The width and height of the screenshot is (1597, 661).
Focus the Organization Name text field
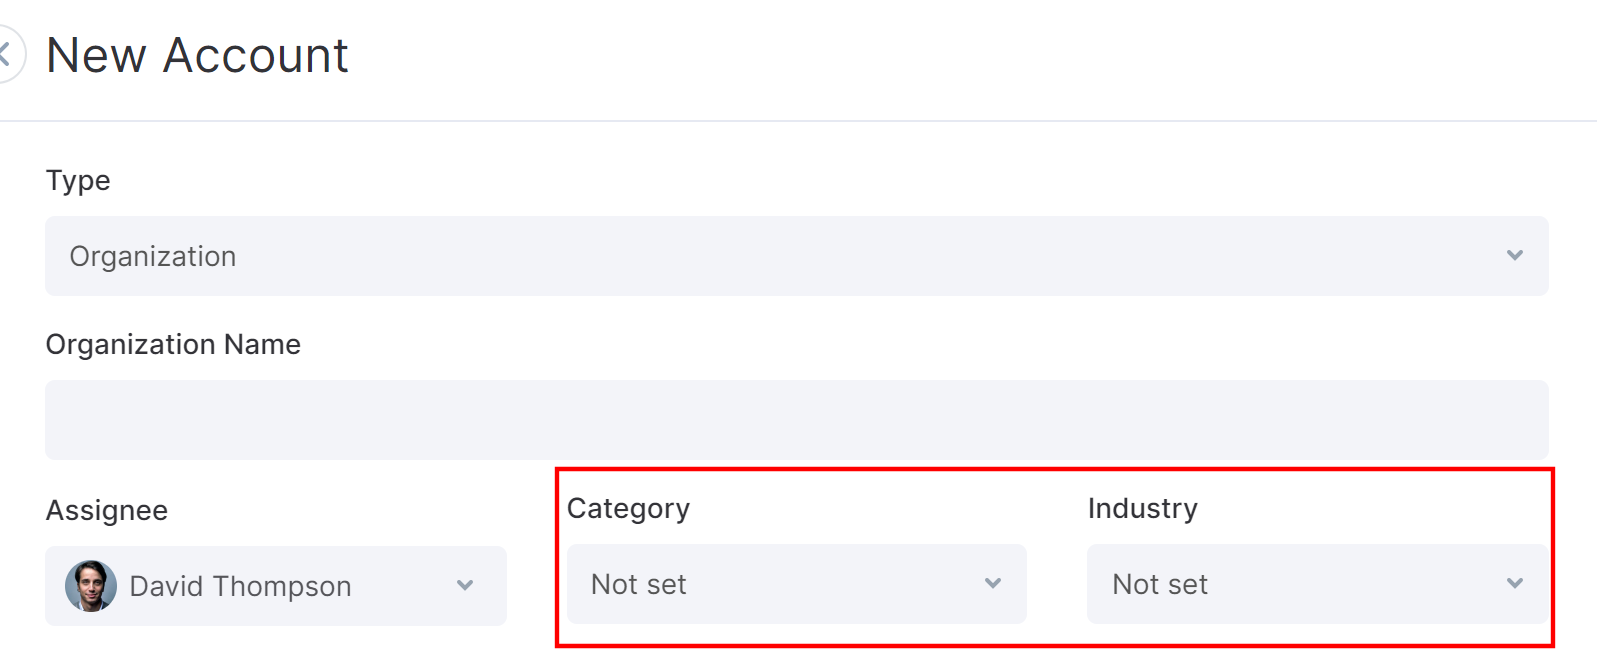click(797, 420)
